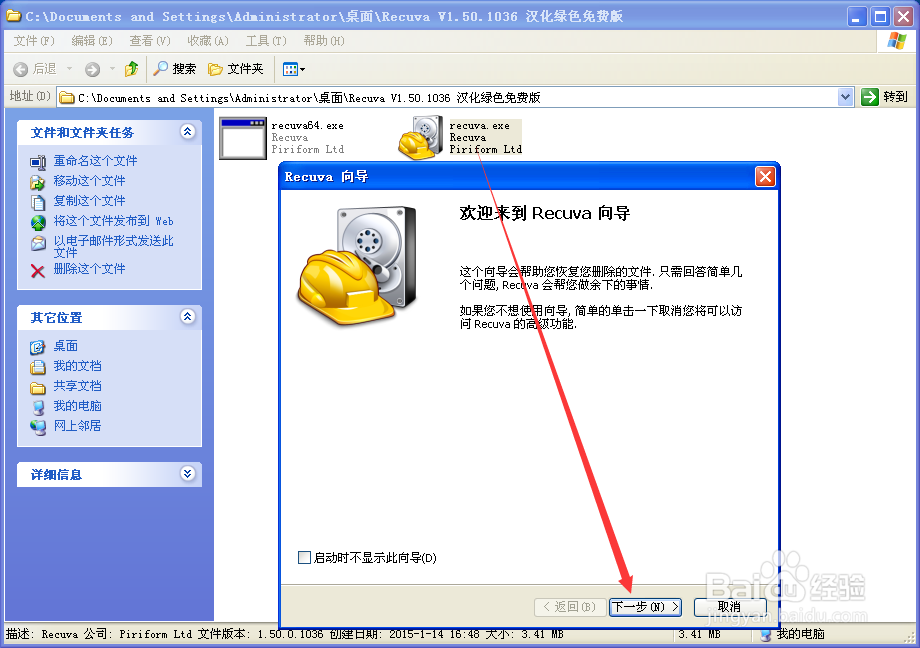Open My Computer (我的电脑) link
This screenshot has width=920, height=648.
pos(77,406)
